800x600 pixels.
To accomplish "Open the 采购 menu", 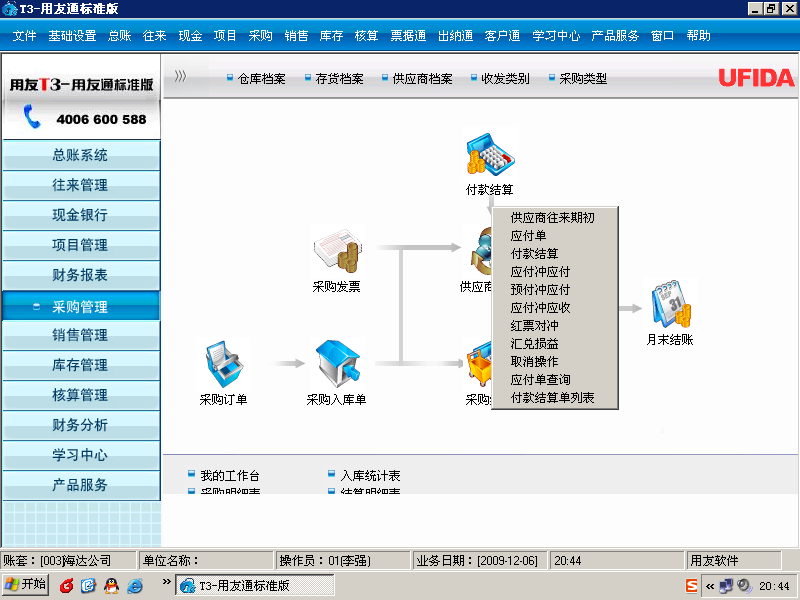I will point(260,36).
